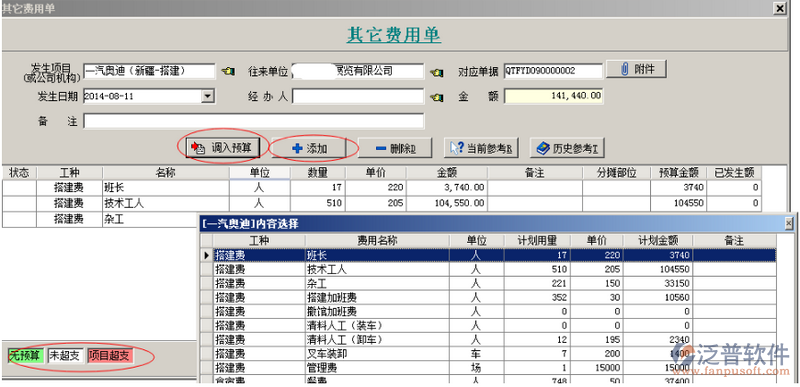
Task: Click the 往来单位 input field
Action: point(358,71)
